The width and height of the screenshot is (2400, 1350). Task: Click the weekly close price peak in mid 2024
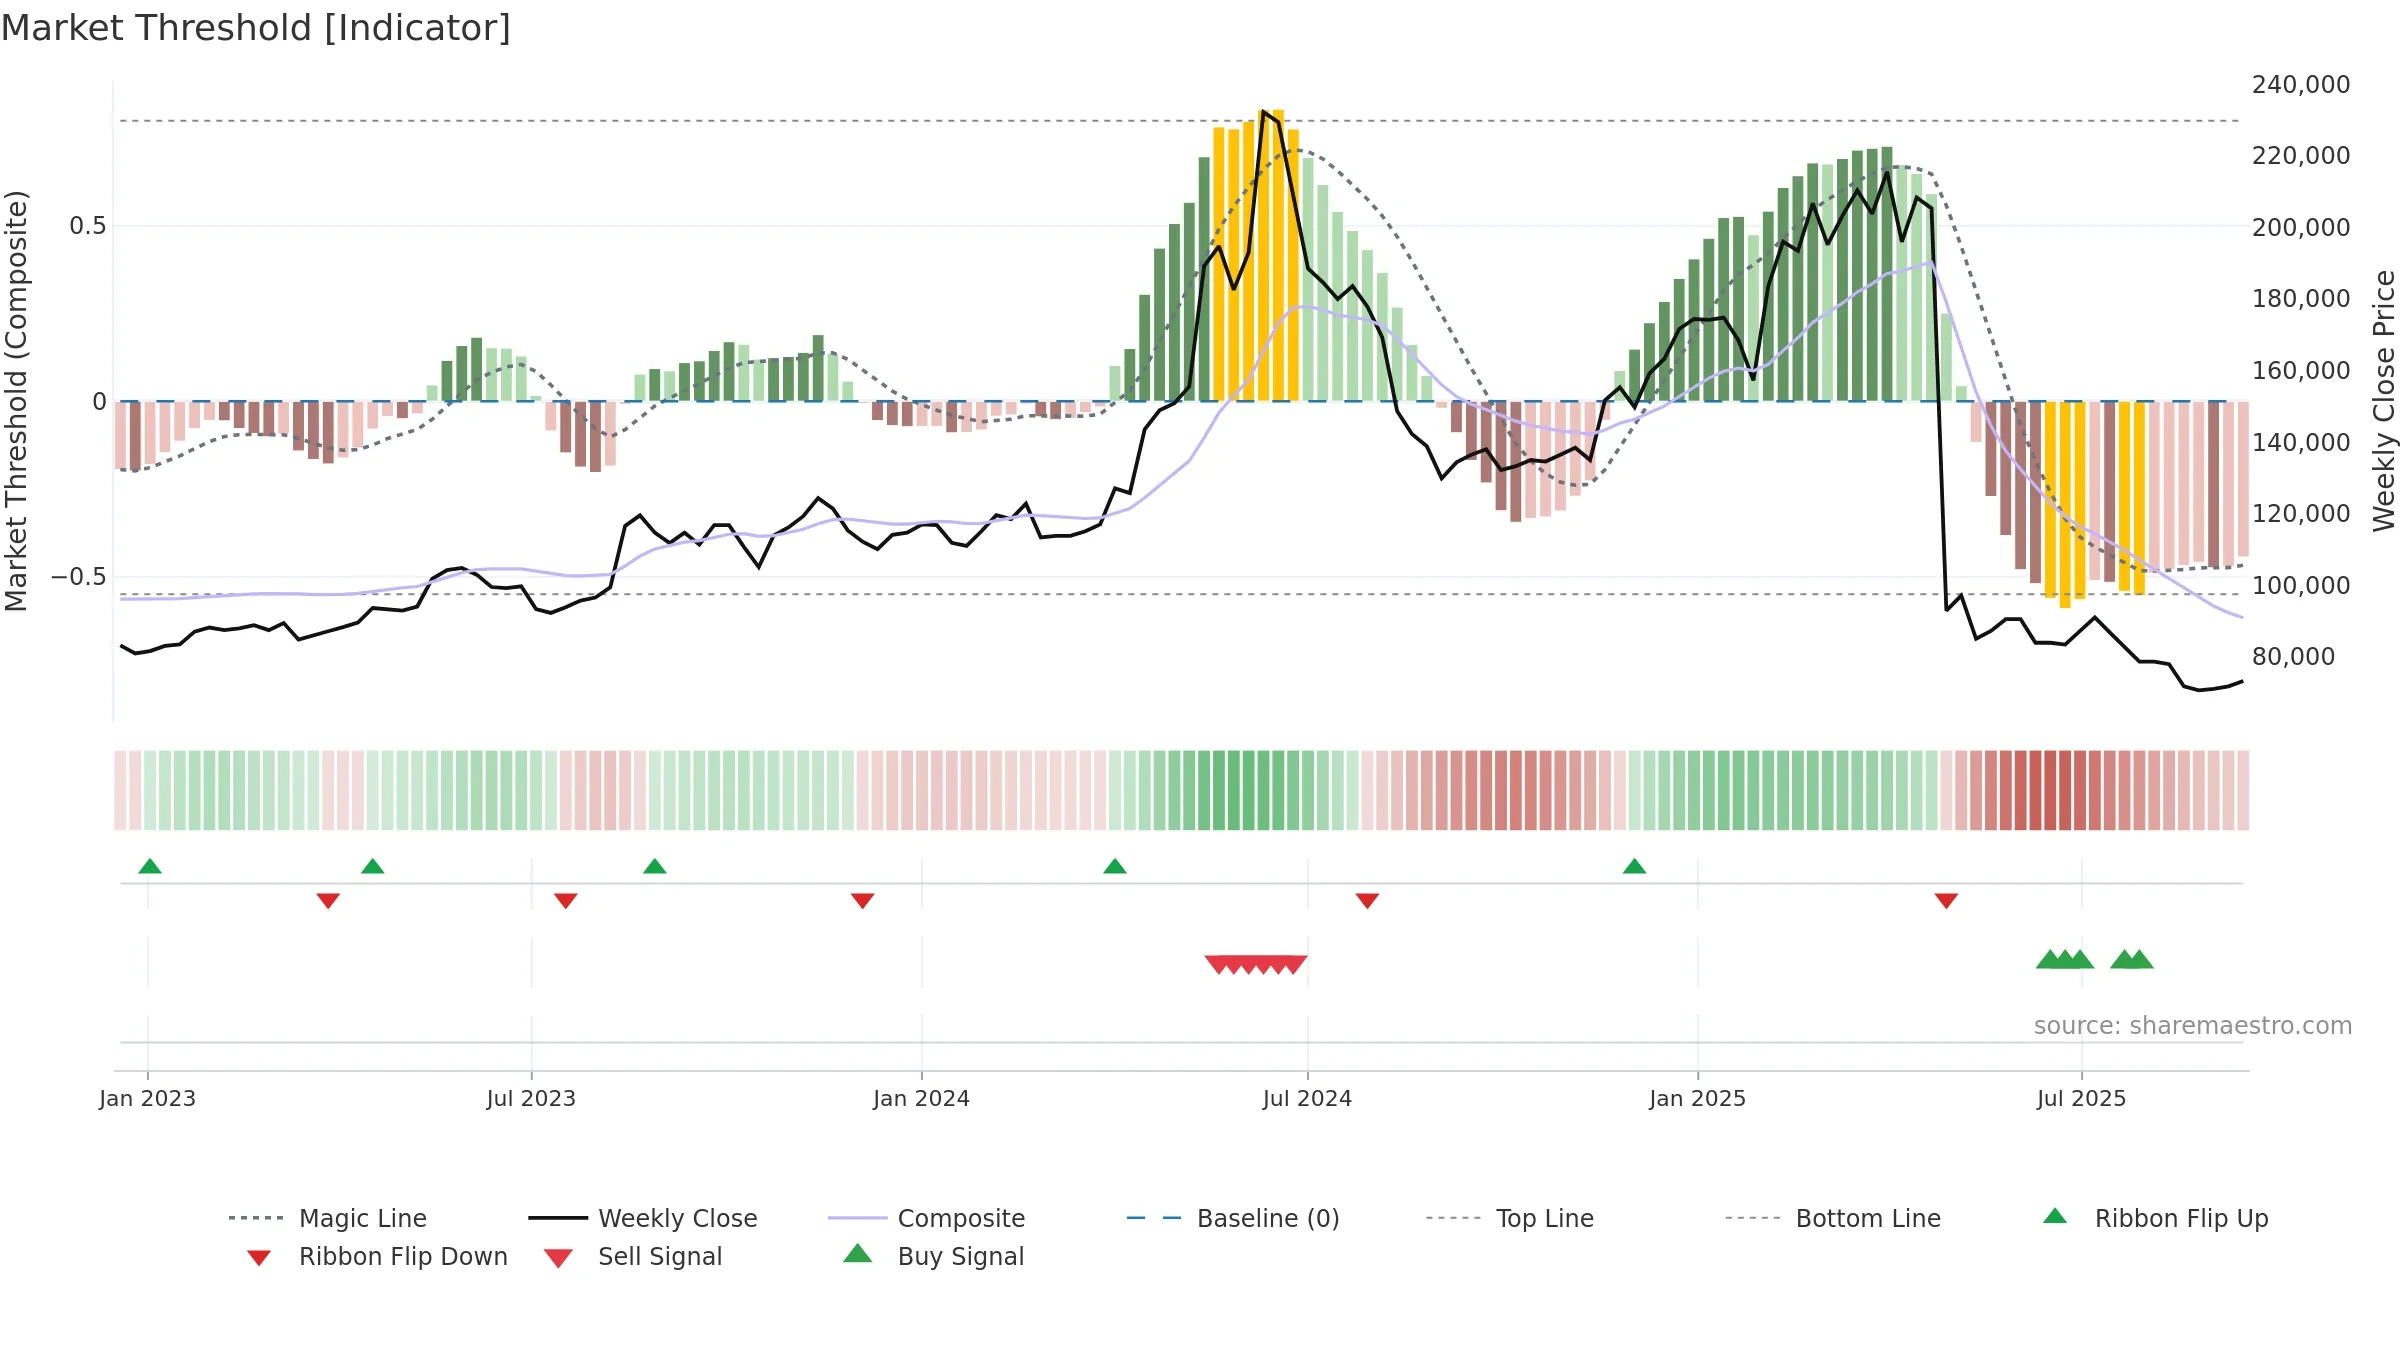pyautogui.click(x=1264, y=111)
